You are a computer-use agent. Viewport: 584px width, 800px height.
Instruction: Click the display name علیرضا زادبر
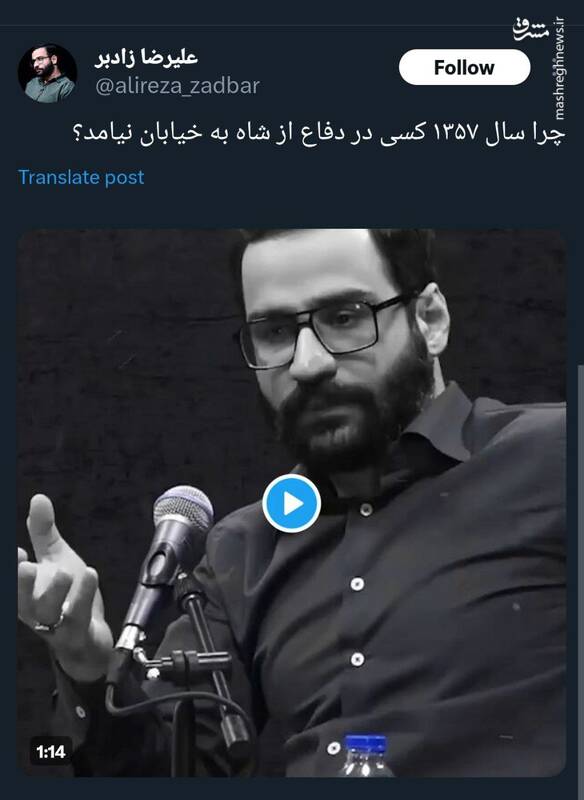(x=146, y=58)
